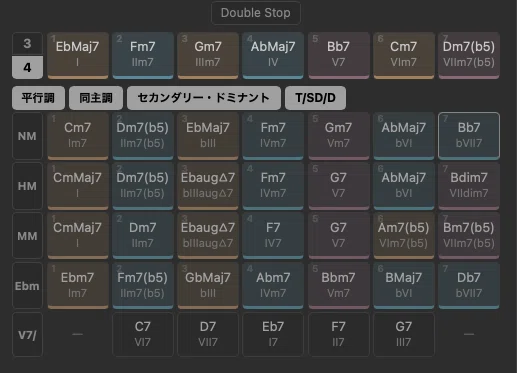The height and width of the screenshot is (373, 517).
Task: Play the HM row AbMaj7 bVI pad
Action: pos(404,186)
